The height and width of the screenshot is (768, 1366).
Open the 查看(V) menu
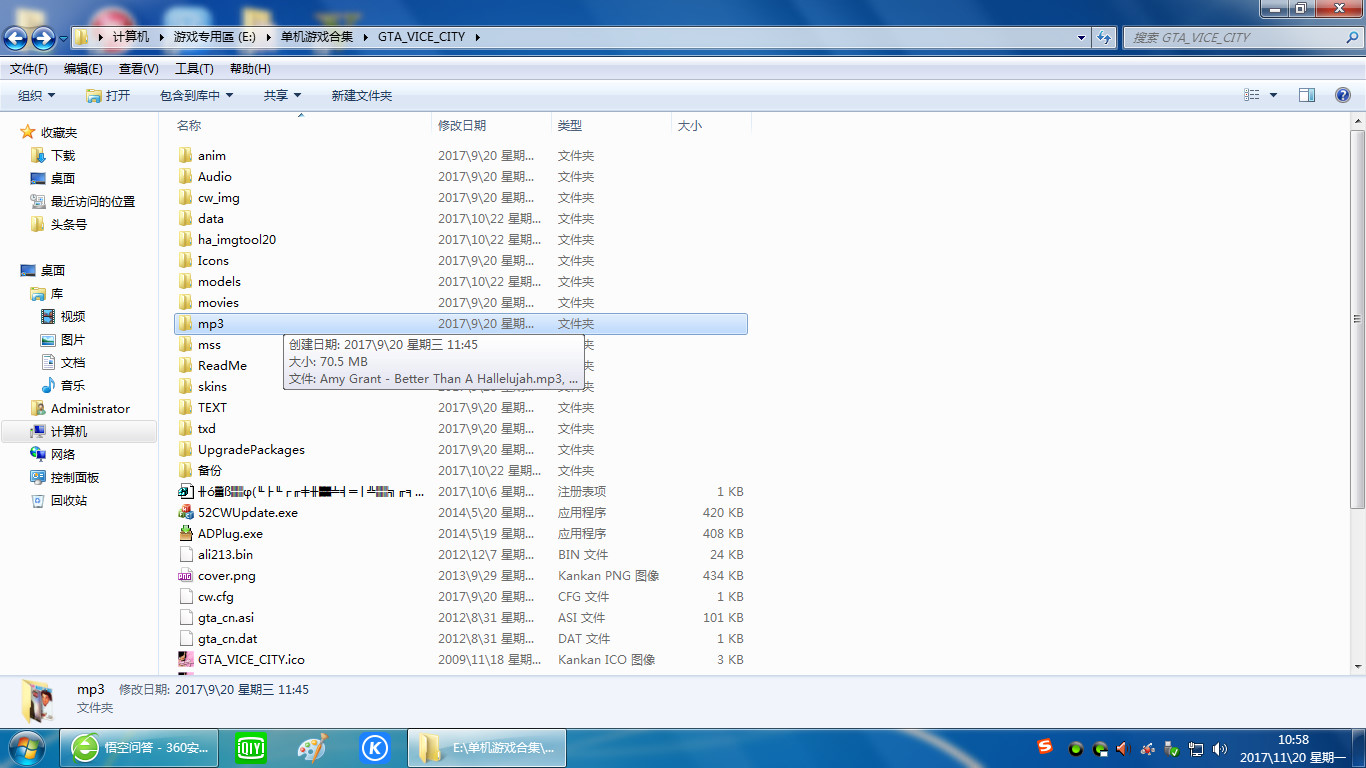(139, 69)
